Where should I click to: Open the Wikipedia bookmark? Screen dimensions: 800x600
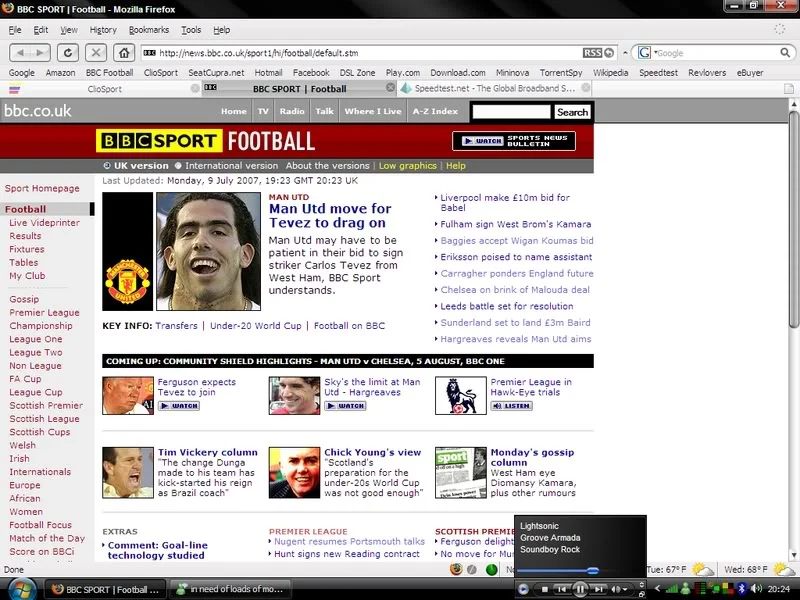click(610, 72)
